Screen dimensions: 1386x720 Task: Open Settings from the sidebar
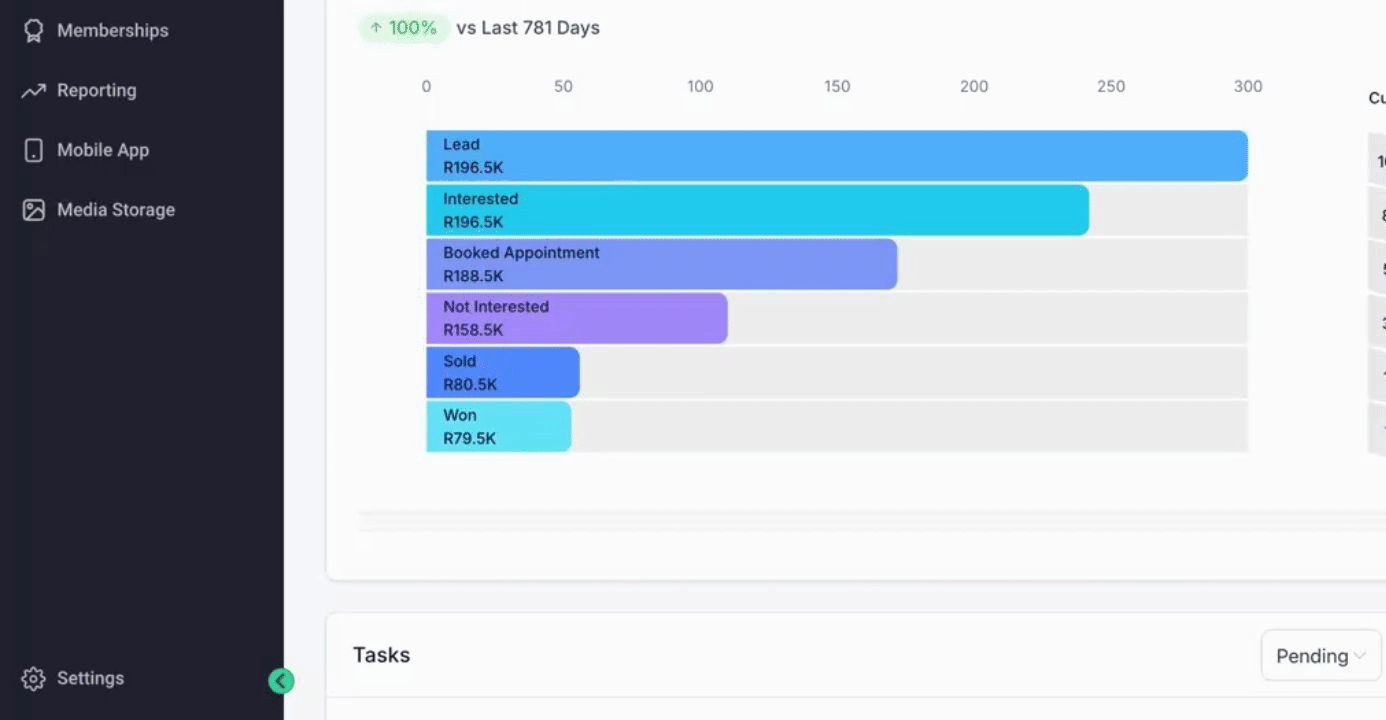(x=90, y=679)
